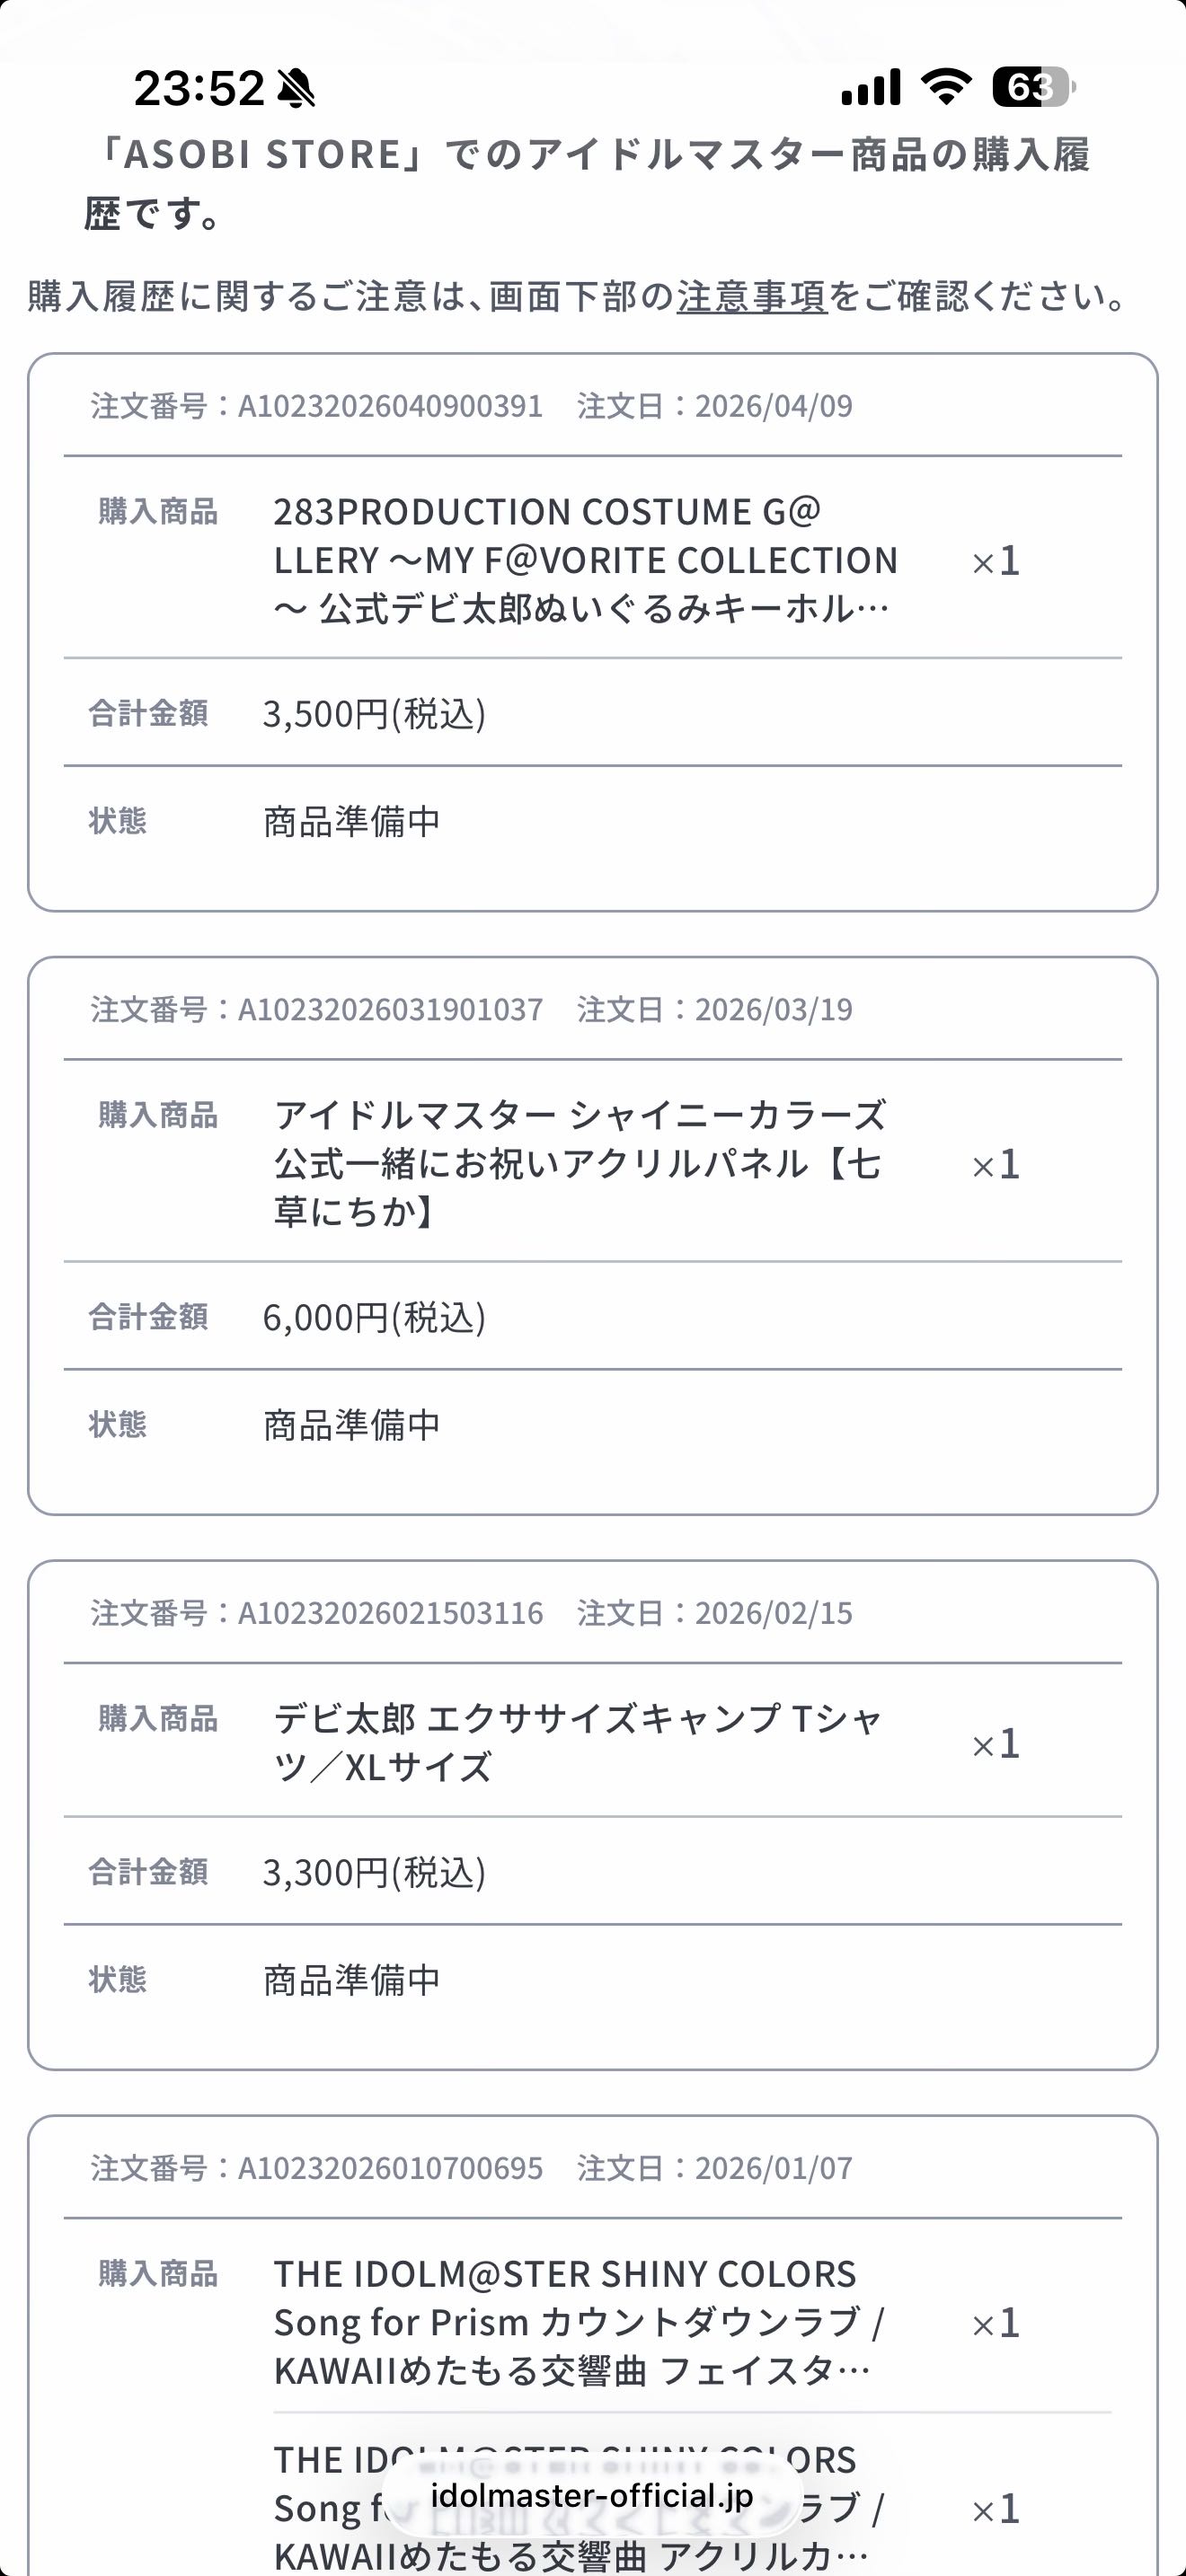Tap the 23:52 clock in status bar
Screen dimensions: 1186x2576
point(199,89)
